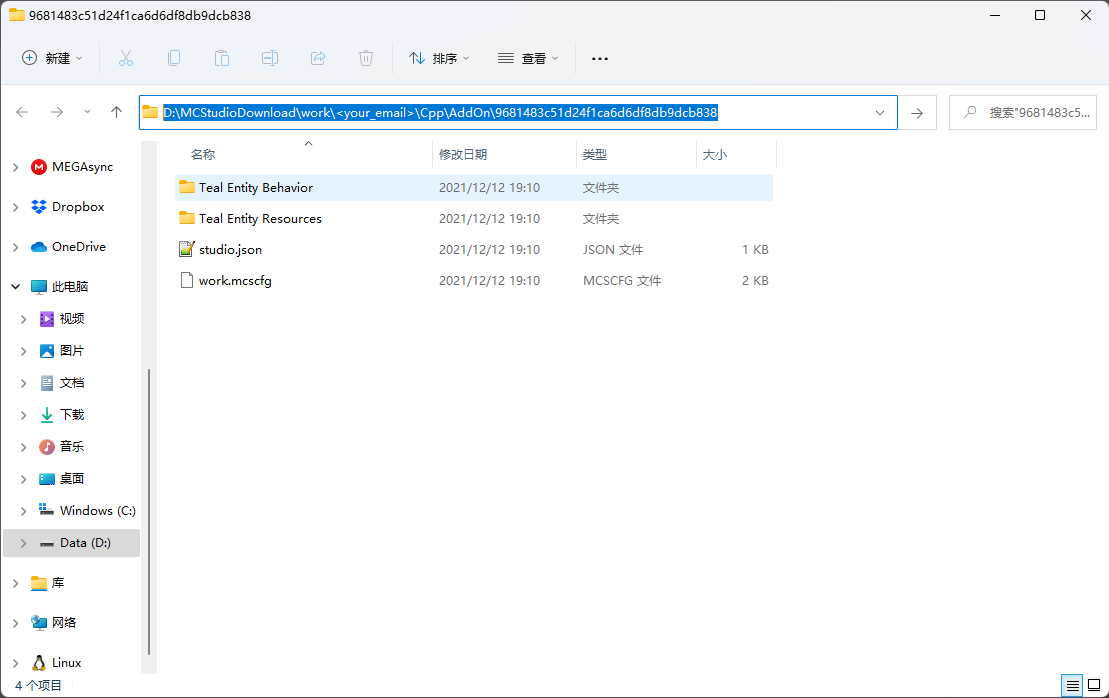Expand the Windows (C:) tree node
This screenshot has height=698, width=1109.
(x=23, y=511)
